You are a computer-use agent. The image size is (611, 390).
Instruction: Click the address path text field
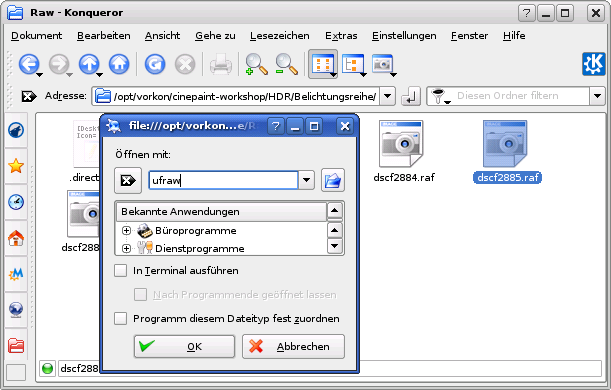point(245,96)
